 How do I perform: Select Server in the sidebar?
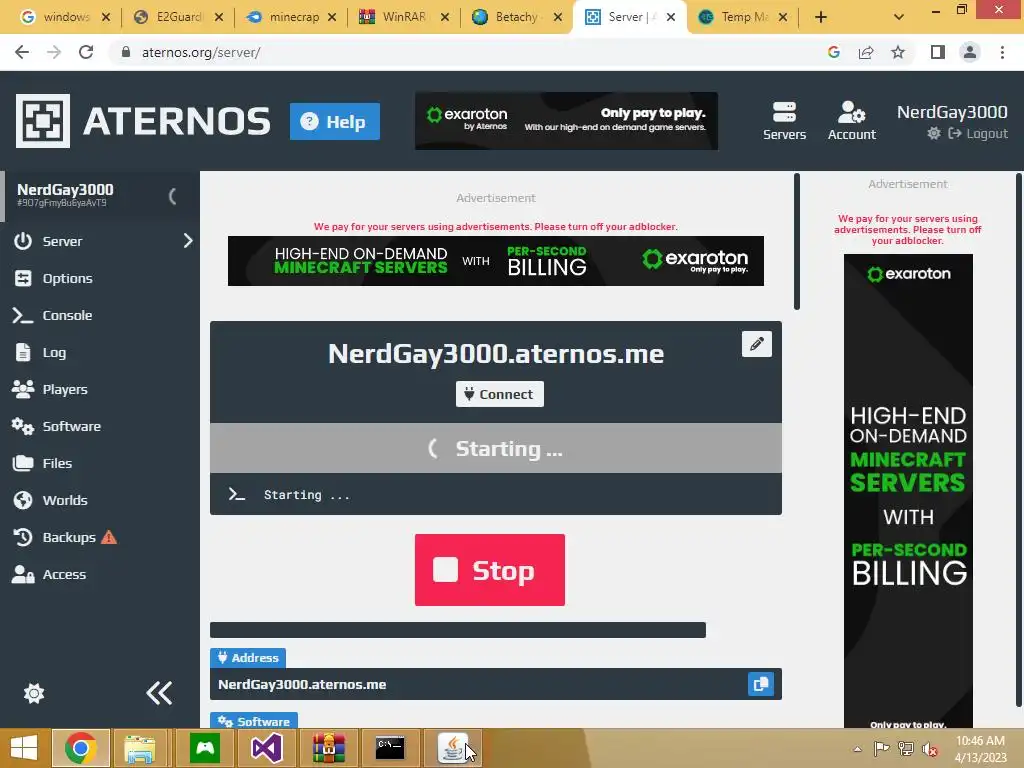point(62,241)
